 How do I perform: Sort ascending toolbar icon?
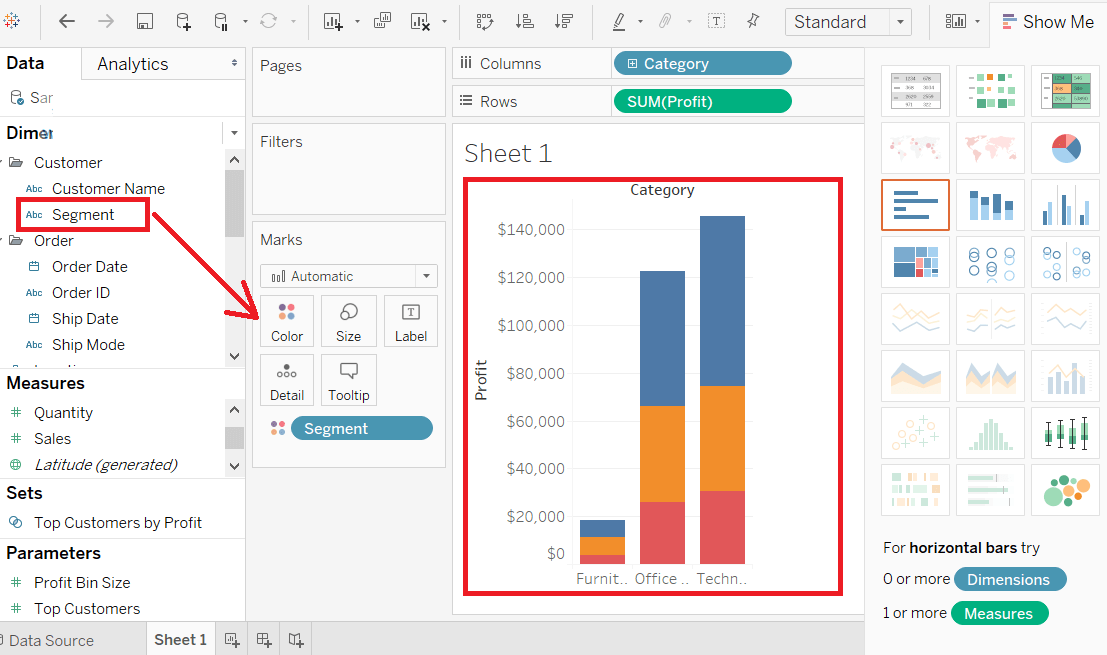pos(525,21)
